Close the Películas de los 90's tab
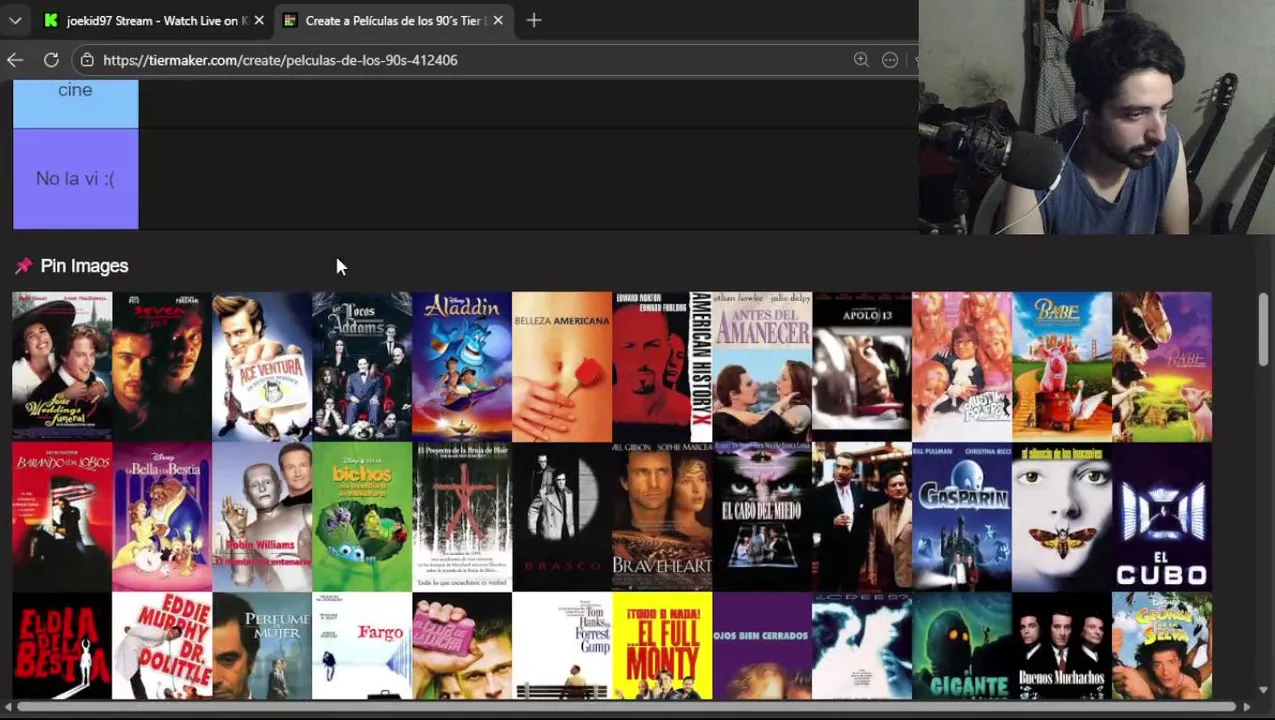1275x720 pixels. coord(498,20)
